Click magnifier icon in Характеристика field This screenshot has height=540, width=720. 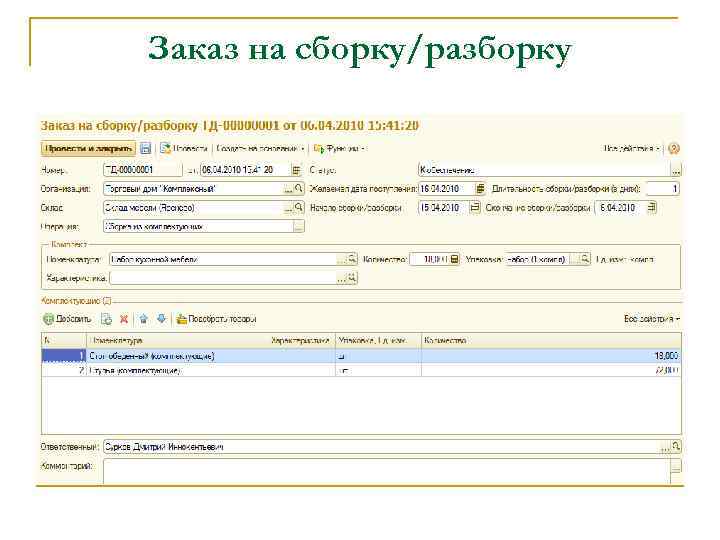click(x=352, y=278)
